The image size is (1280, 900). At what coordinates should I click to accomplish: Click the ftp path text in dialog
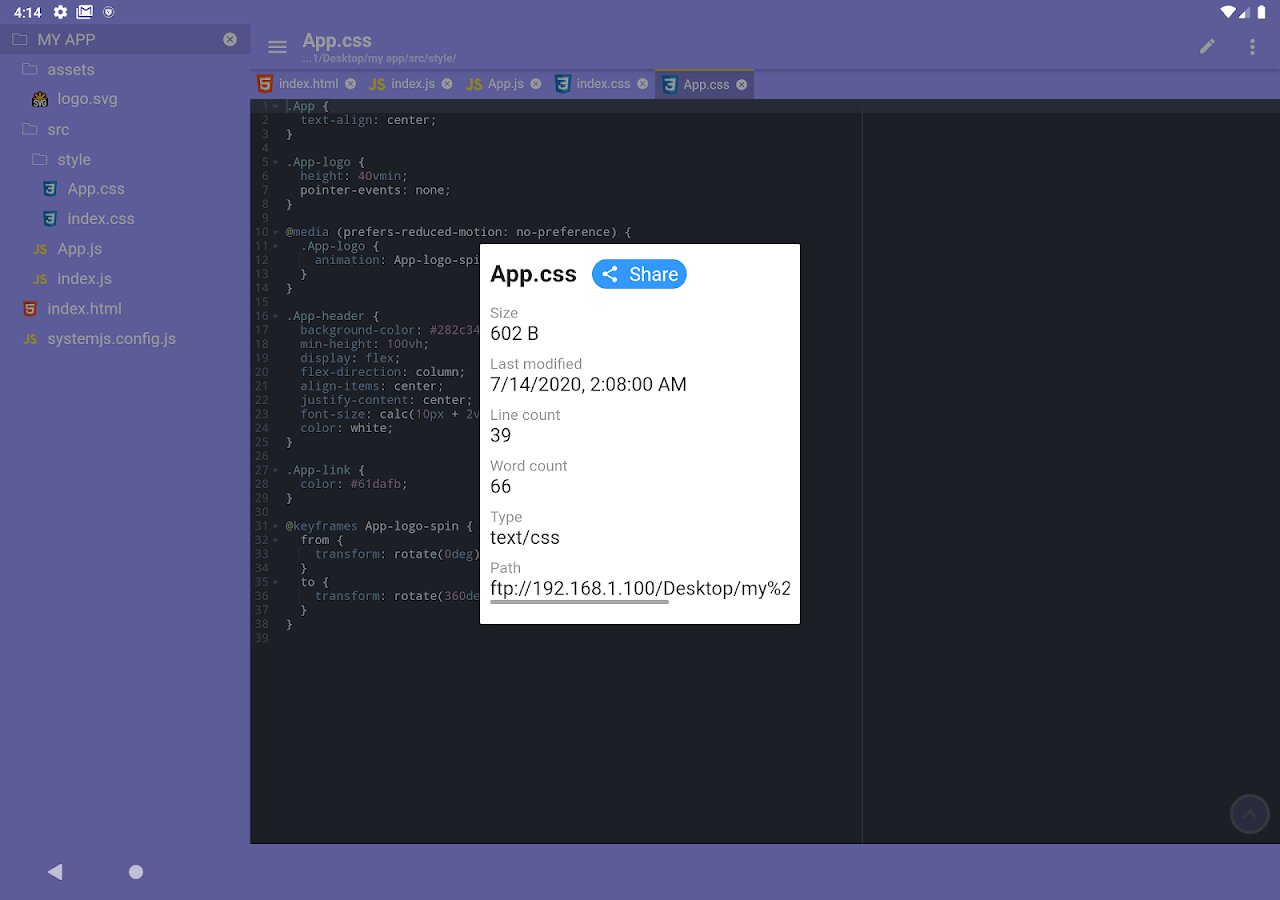(640, 588)
